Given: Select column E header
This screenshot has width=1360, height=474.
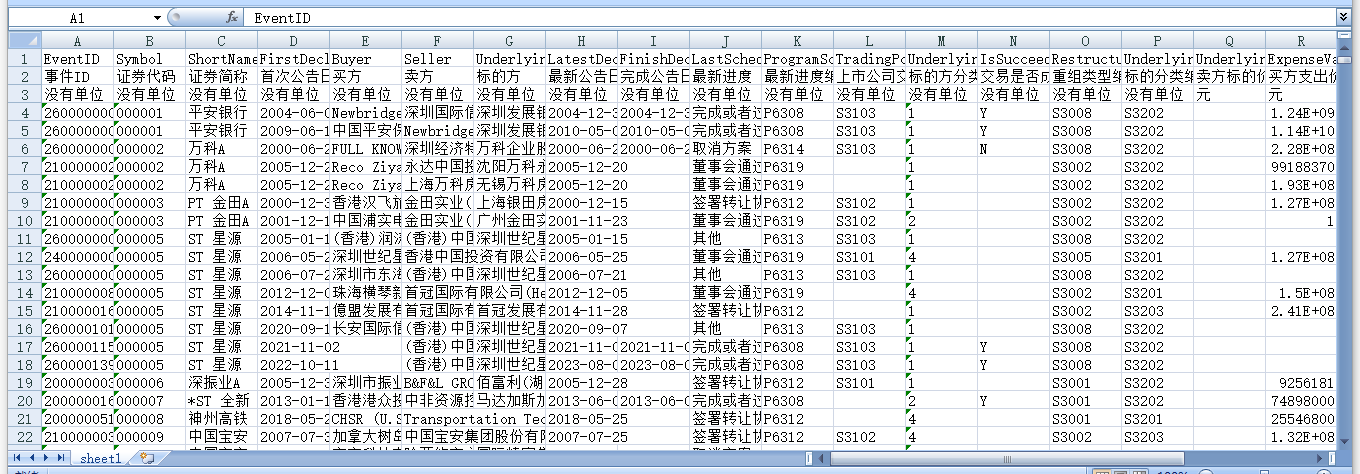Looking at the screenshot, I should pos(365,41).
